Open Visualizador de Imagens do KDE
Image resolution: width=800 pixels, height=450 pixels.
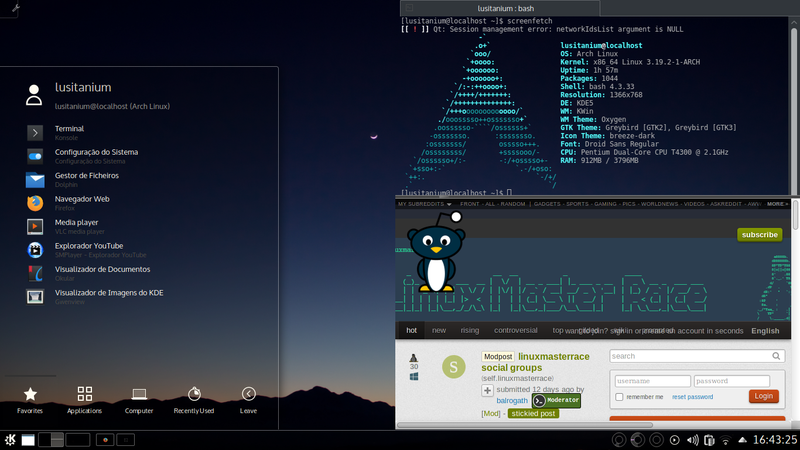click(x=97, y=297)
